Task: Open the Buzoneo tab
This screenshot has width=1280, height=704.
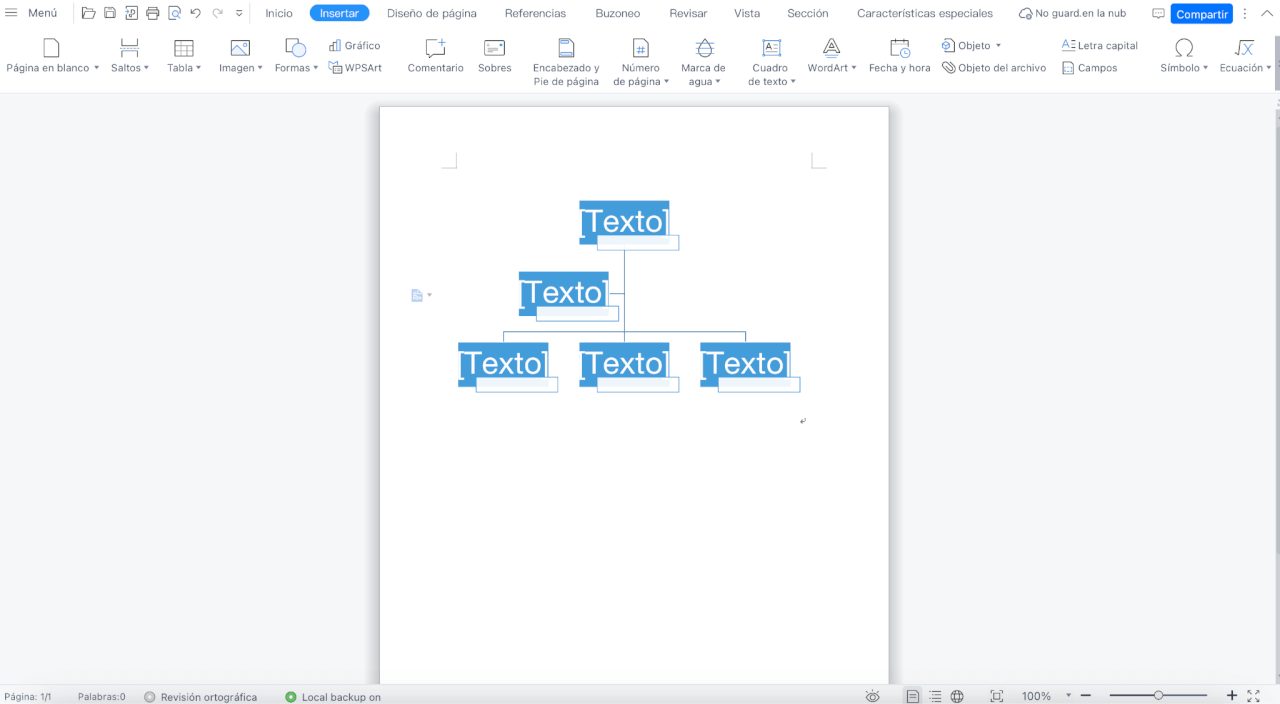Action: tap(618, 13)
